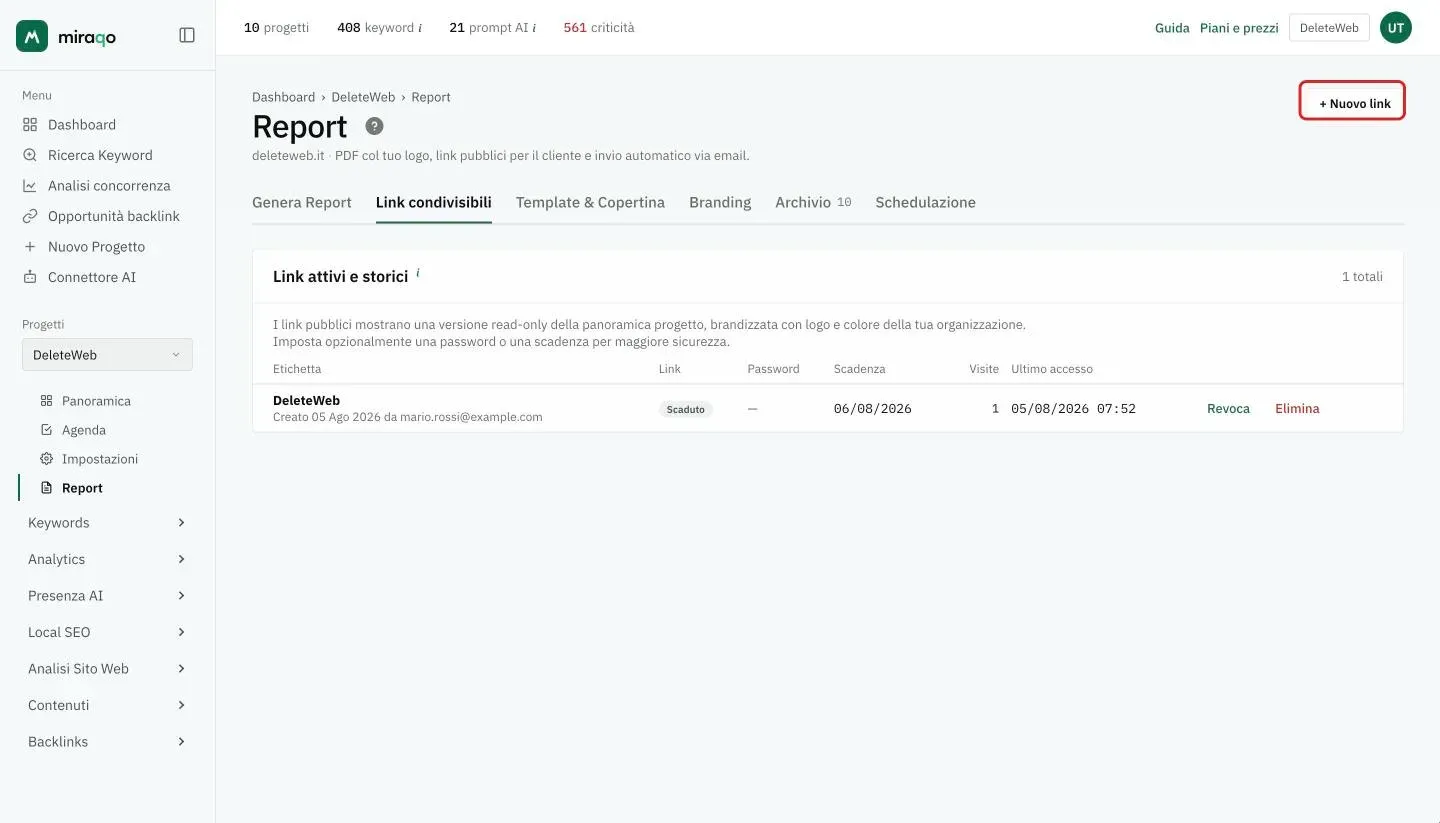Screen dimensions: 1440x823
Task: Click the info icon next to prompt AI
Action: pyautogui.click(x=534, y=28)
